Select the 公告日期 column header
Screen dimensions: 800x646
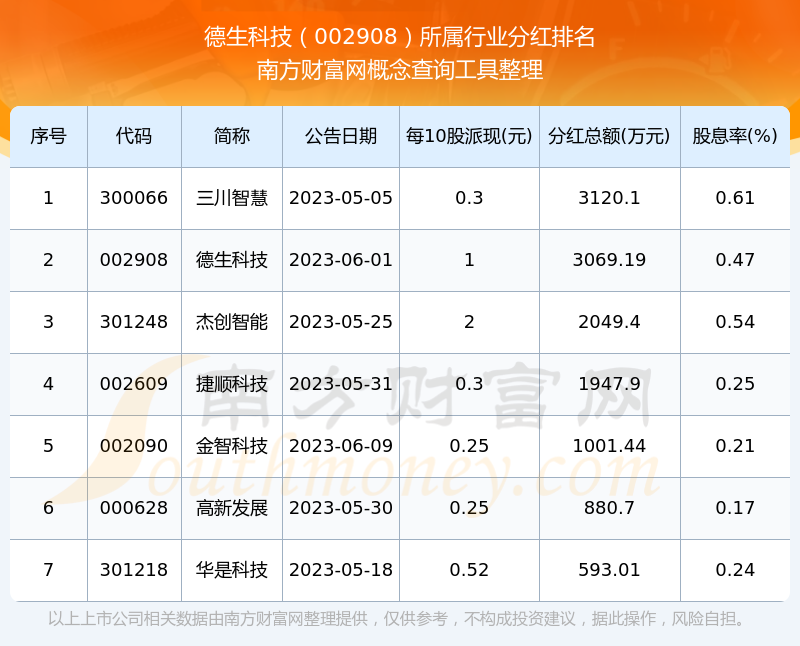pyautogui.click(x=341, y=136)
